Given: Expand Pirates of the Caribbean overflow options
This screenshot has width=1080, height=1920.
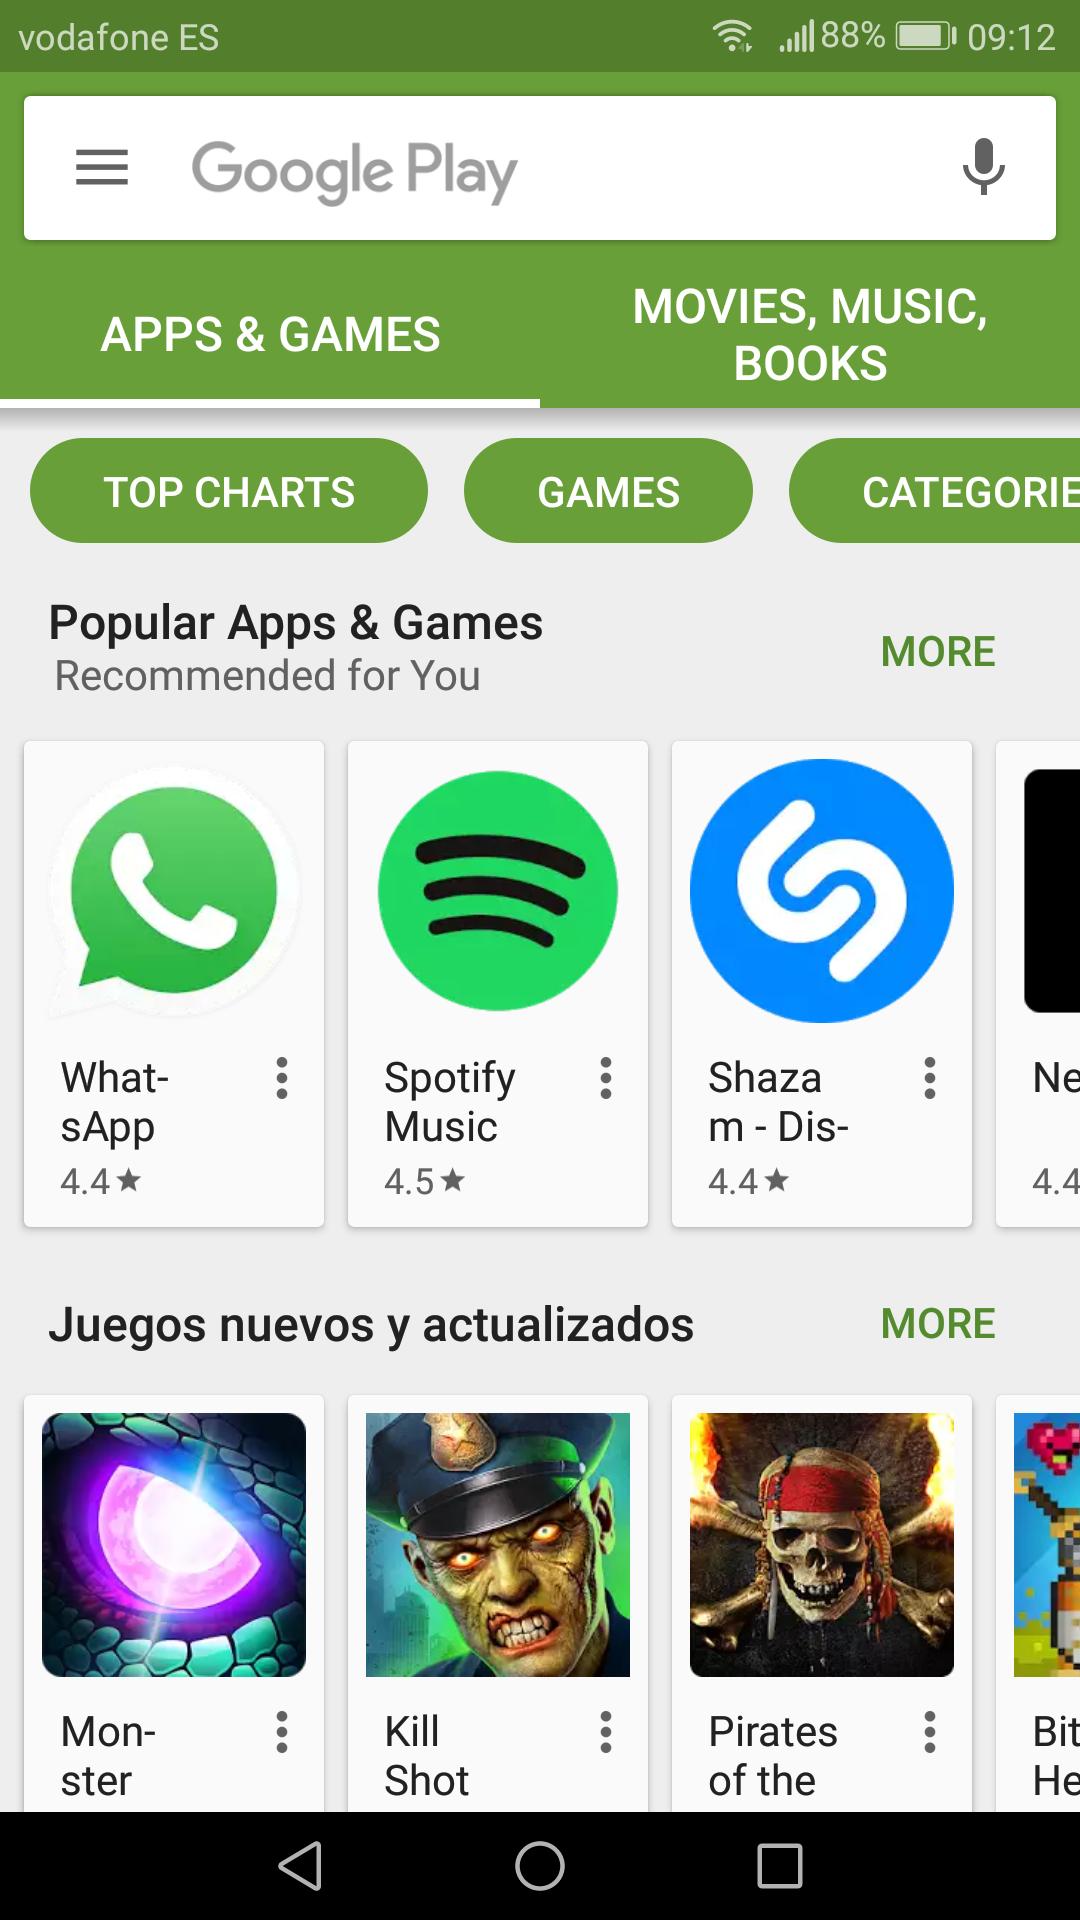Looking at the screenshot, I should (x=930, y=1732).
